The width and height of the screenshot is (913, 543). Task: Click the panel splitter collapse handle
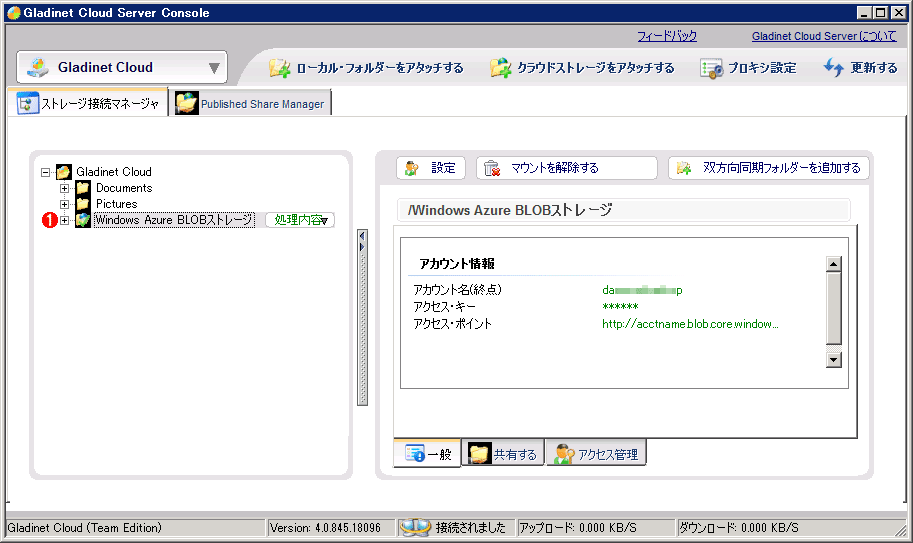(362, 242)
